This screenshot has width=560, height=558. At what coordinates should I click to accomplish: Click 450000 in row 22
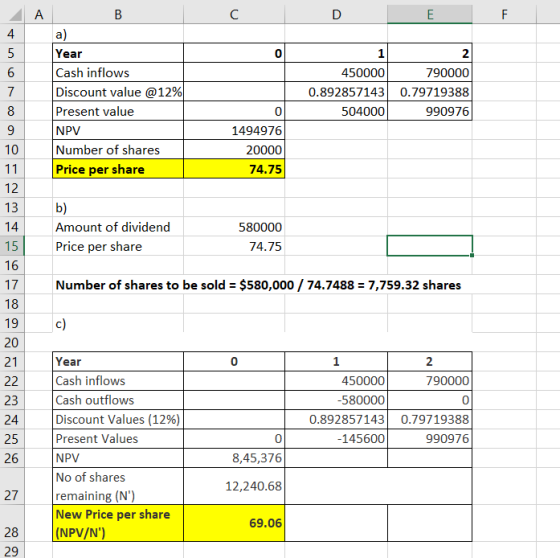336,381
